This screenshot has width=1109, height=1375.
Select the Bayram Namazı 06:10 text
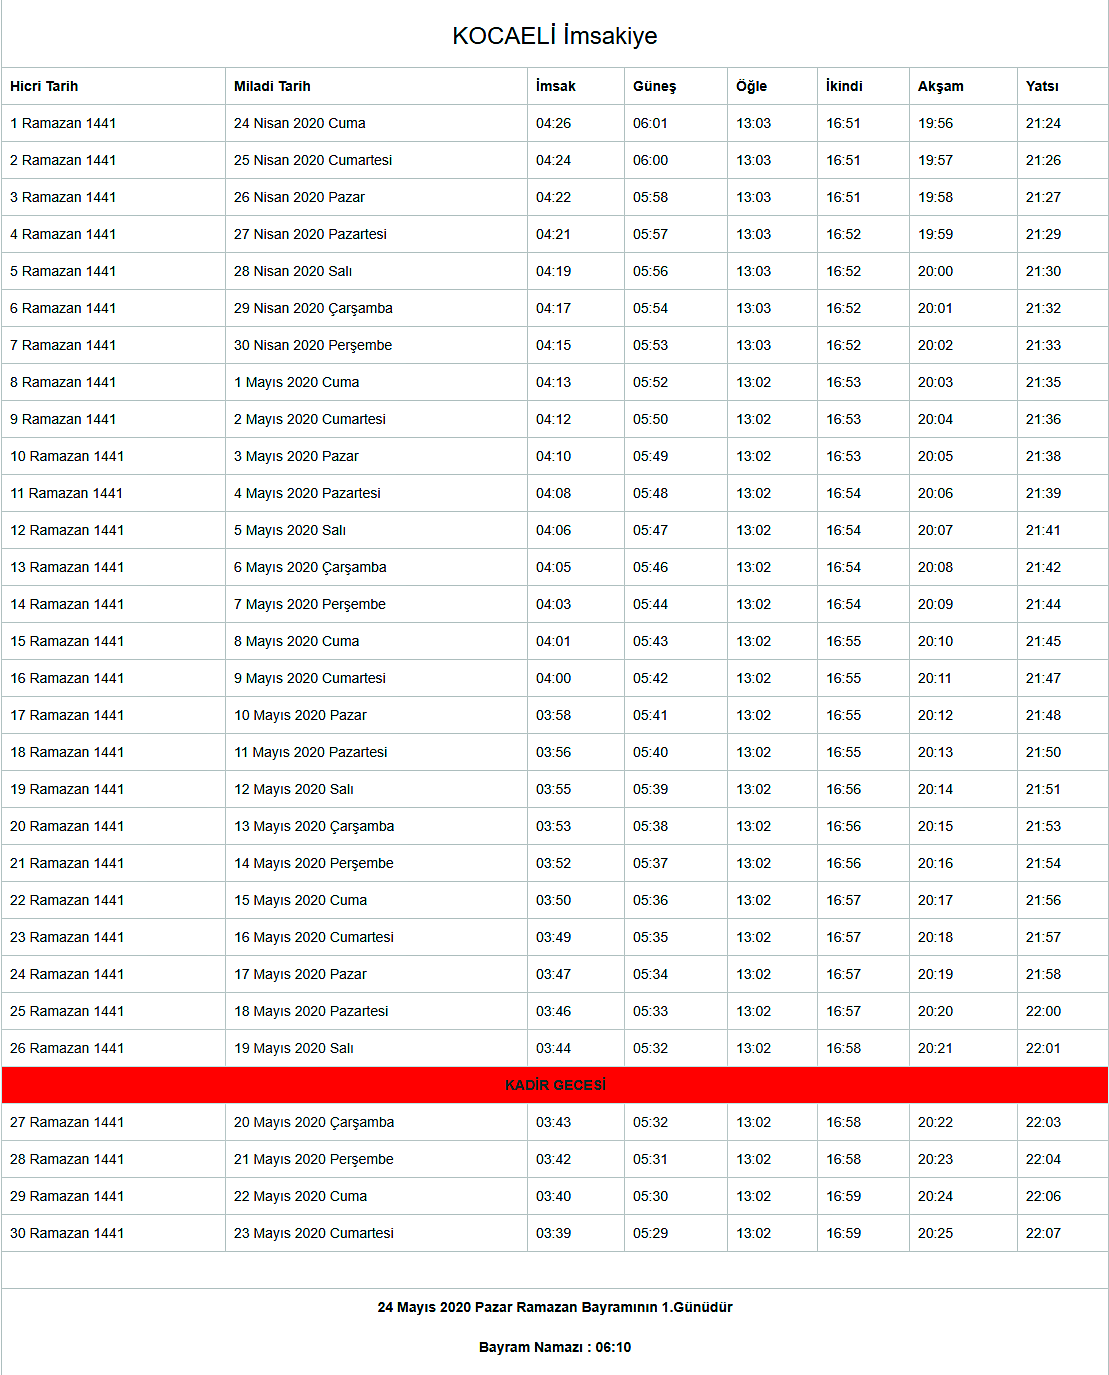554,1347
